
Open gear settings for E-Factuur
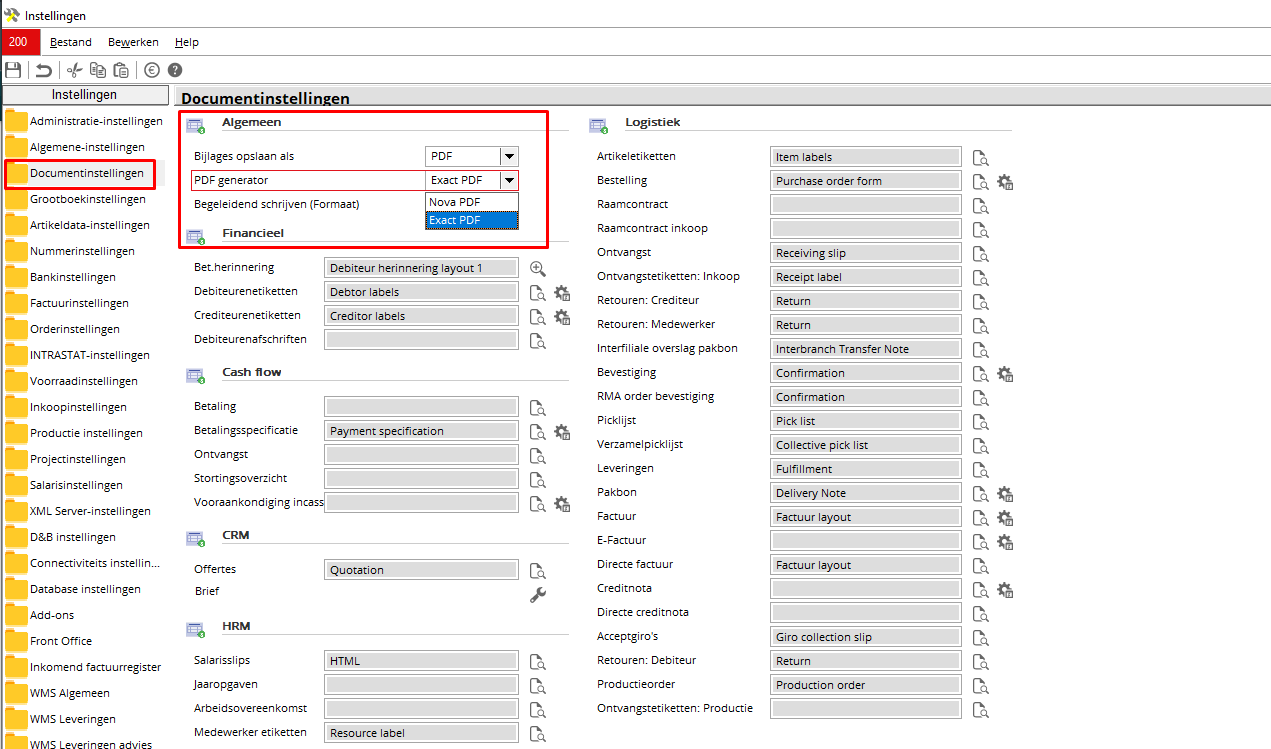coord(1006,541)
